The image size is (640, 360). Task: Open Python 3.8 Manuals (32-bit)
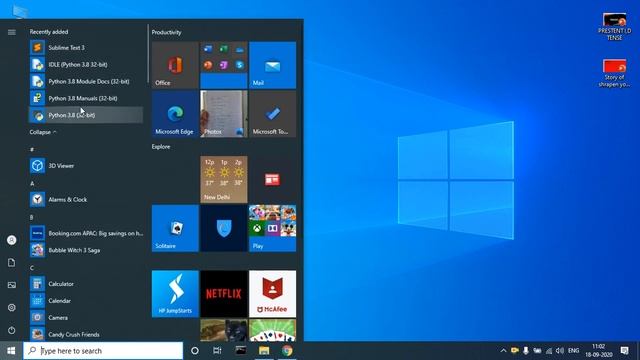pyautogui.click(x=86, y=98)
